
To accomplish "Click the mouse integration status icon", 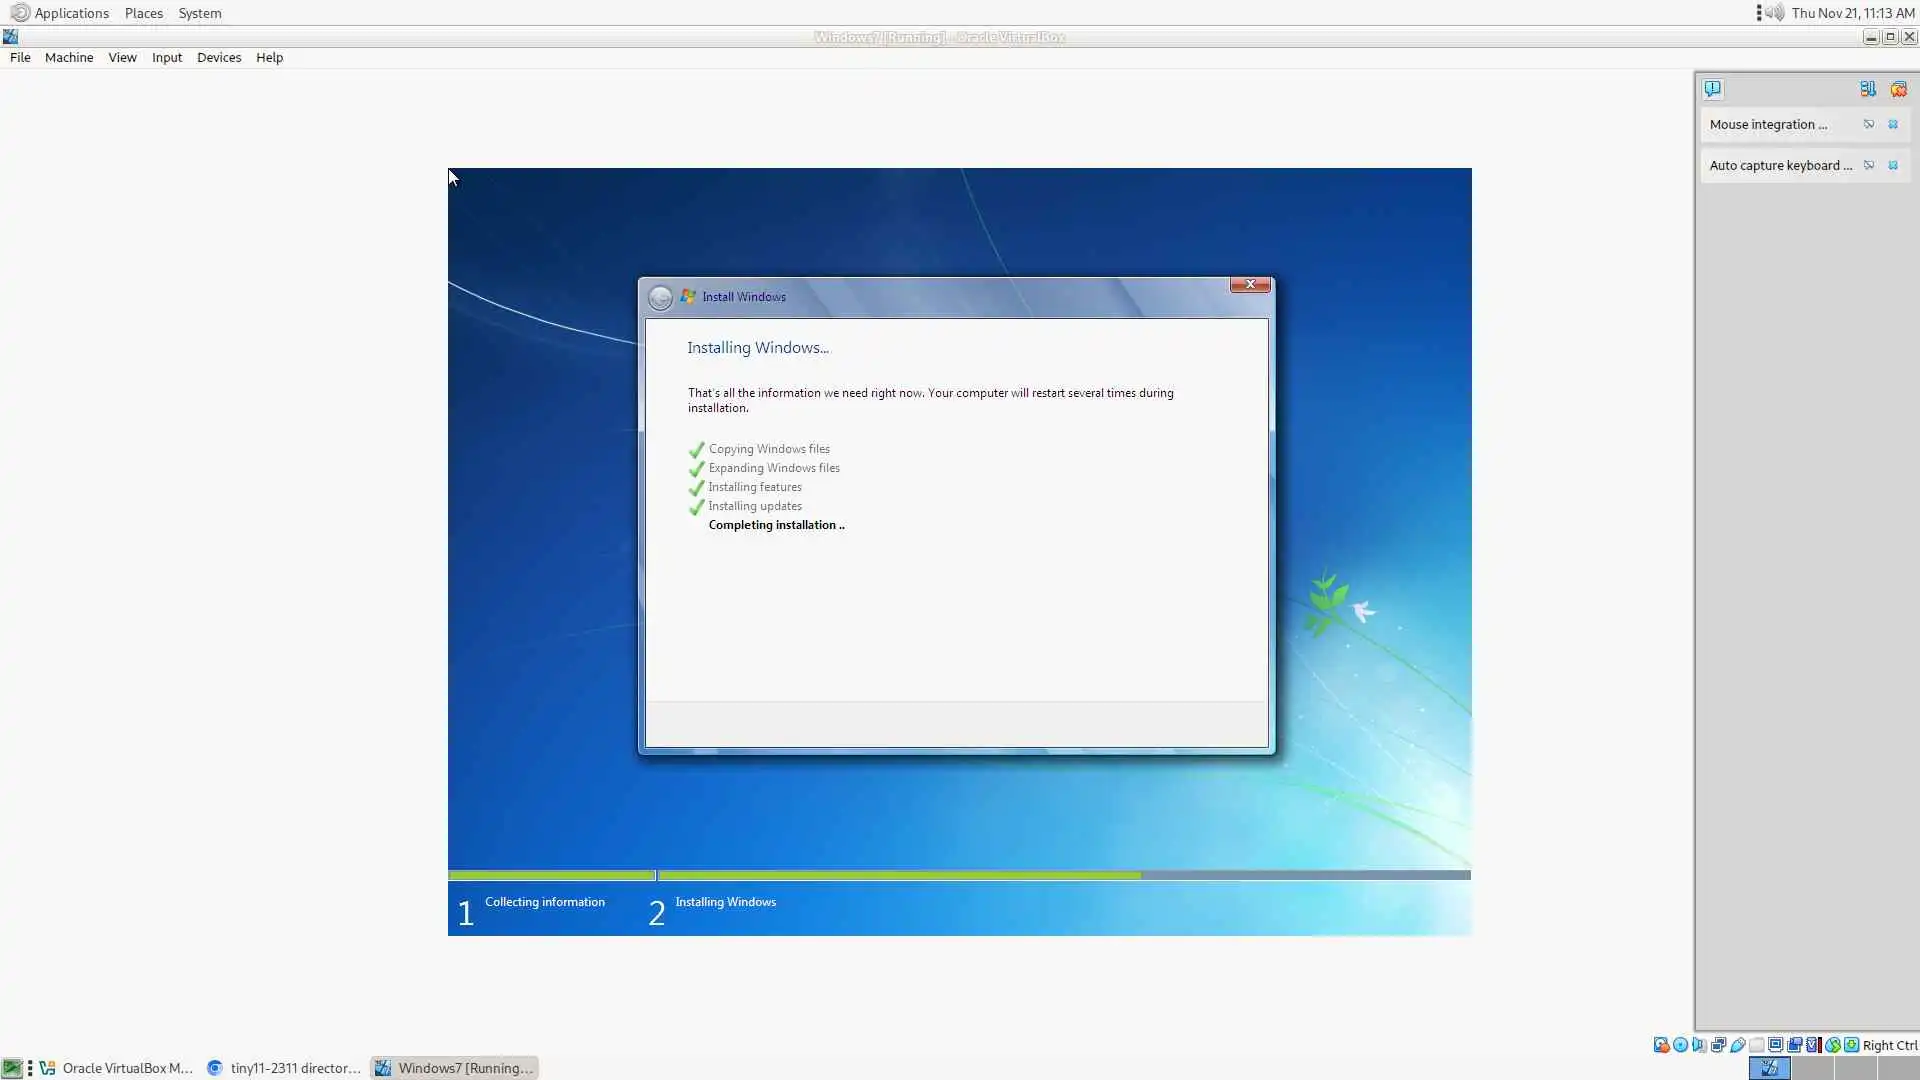I will pyautogui.click(x=1832, y=1045).
